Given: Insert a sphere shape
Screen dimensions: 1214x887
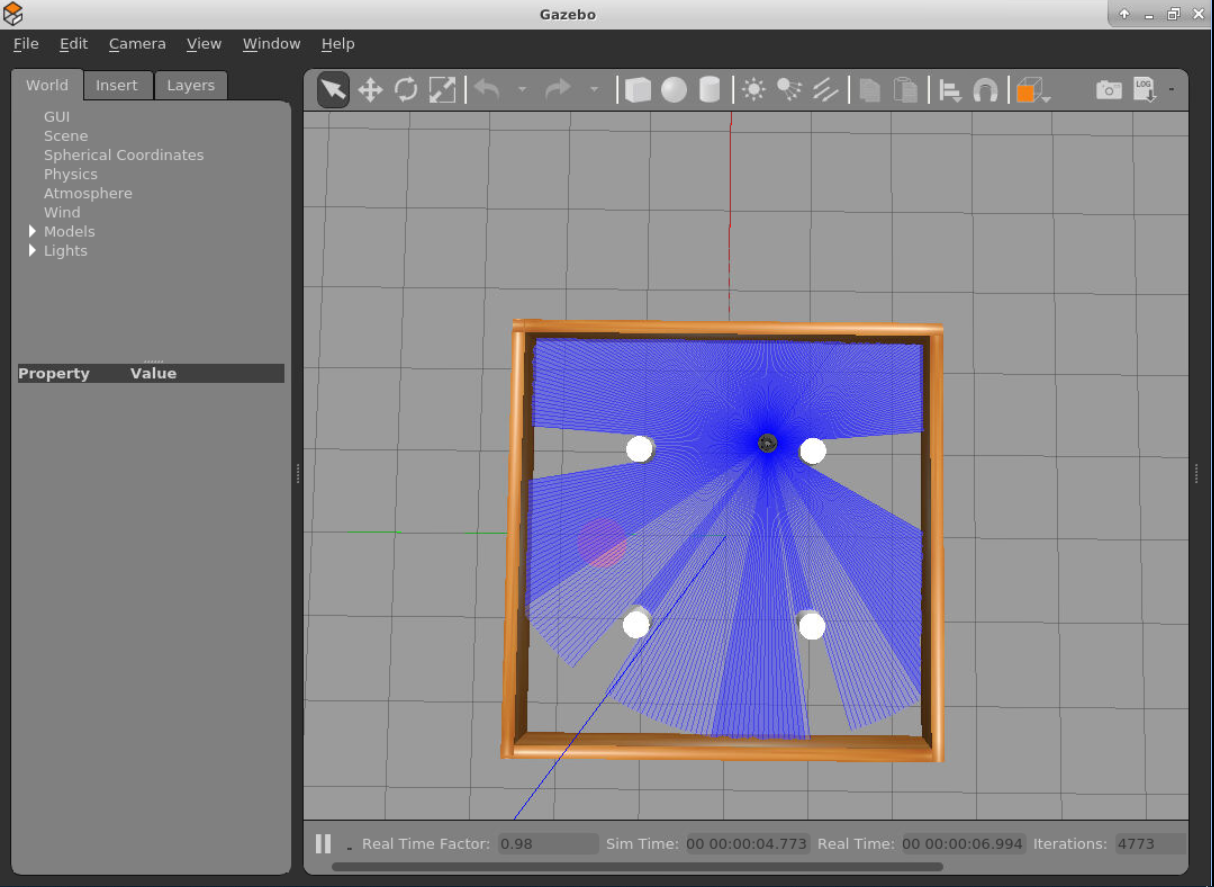Looking at the screenshot, I should tap(674, 91).
